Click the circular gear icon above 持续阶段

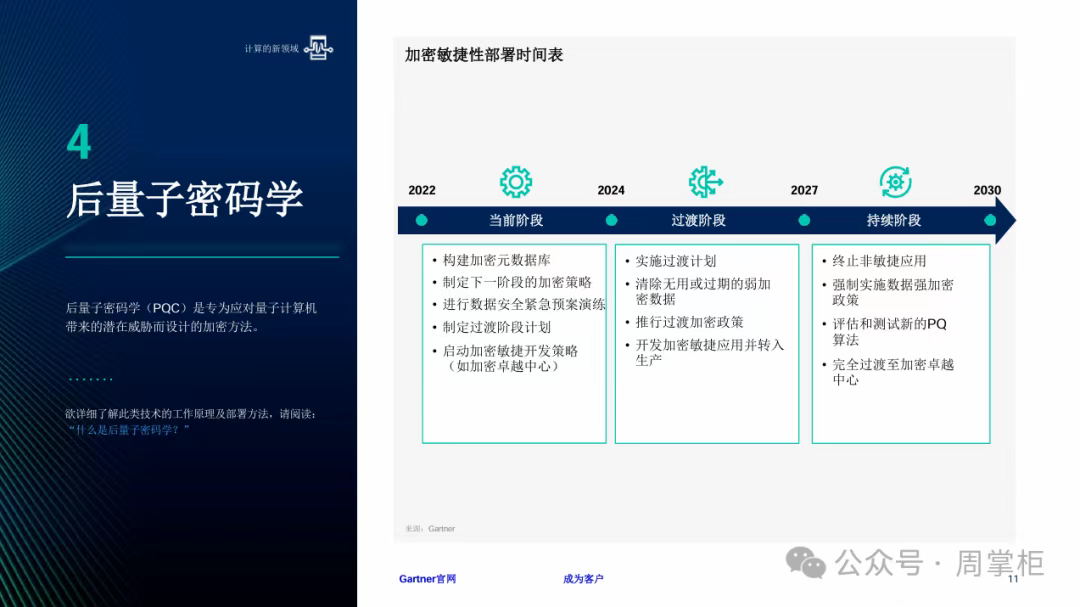click(x=895, y=182)
